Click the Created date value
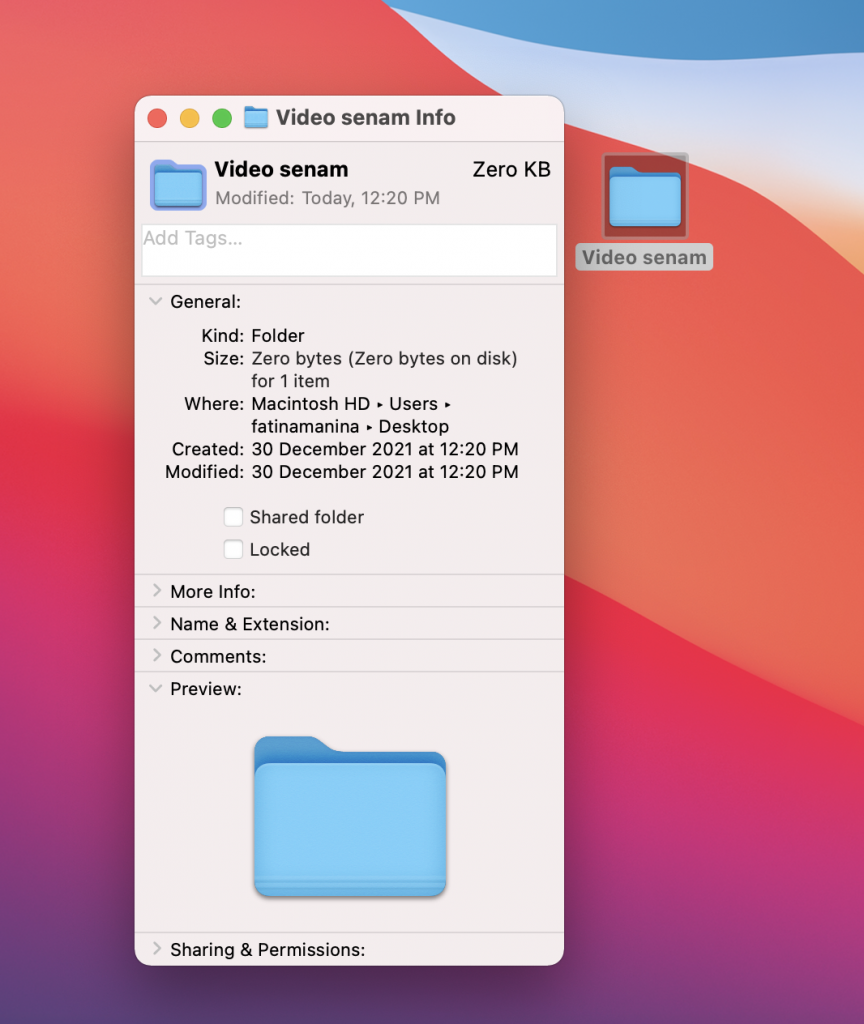Viewport: 864px width, 1024px height. (385, 449)
